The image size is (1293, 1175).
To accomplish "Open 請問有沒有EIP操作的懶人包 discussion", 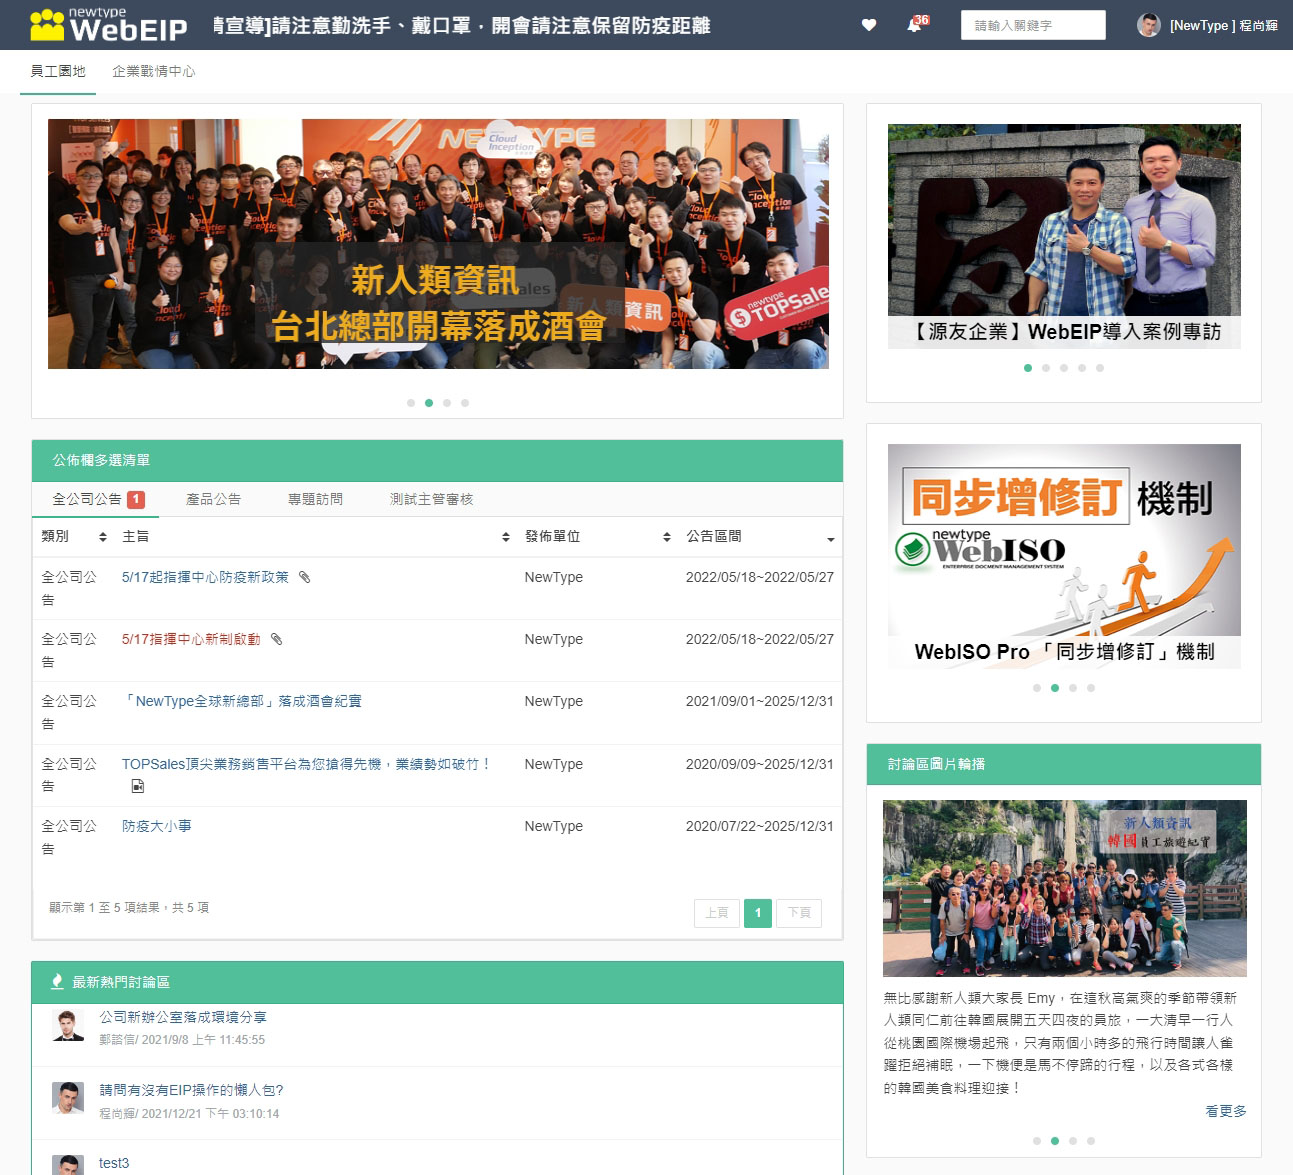I will click(191, 1090).
